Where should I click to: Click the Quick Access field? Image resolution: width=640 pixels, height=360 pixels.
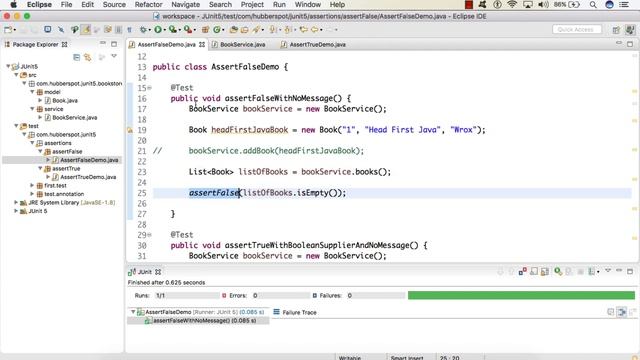[577, 30]
